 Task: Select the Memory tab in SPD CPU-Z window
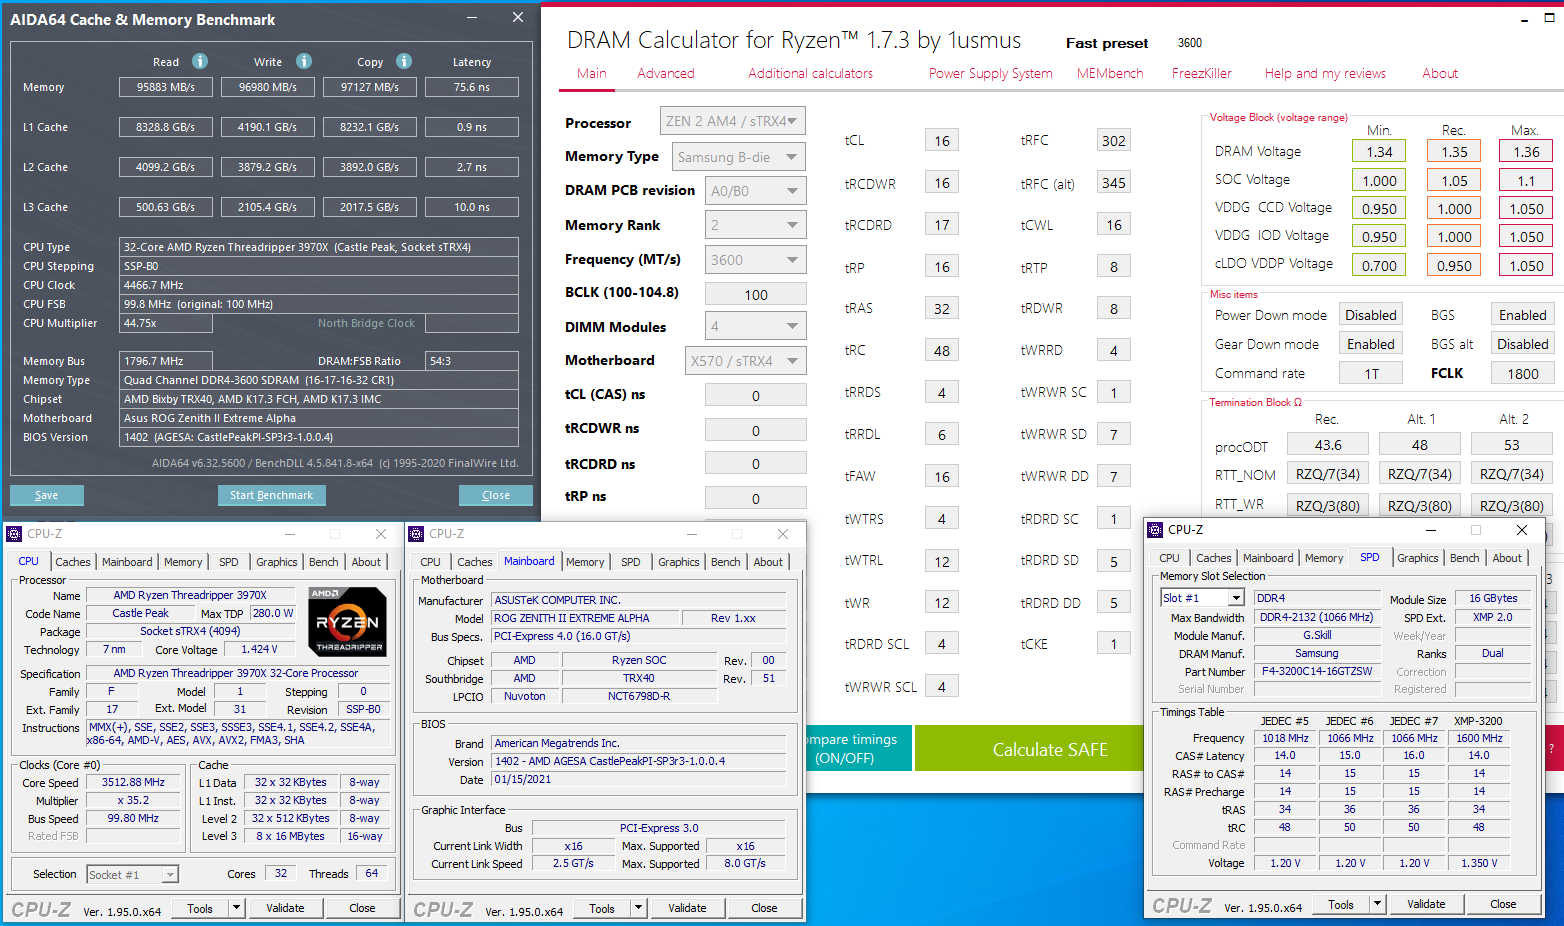[x=1324, y=558]
